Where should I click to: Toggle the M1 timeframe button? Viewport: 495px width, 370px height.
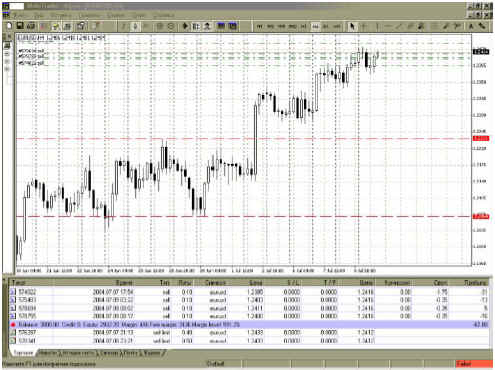click(259, 26)
